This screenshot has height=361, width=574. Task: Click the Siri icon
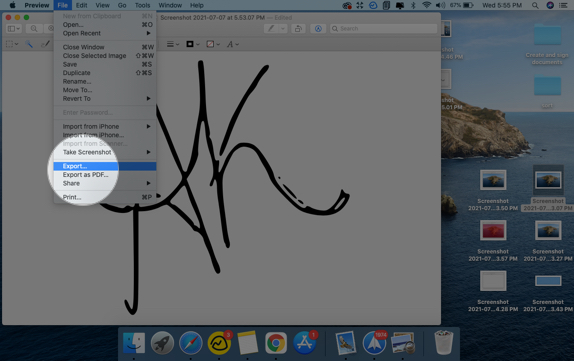(x=550, y=5)
